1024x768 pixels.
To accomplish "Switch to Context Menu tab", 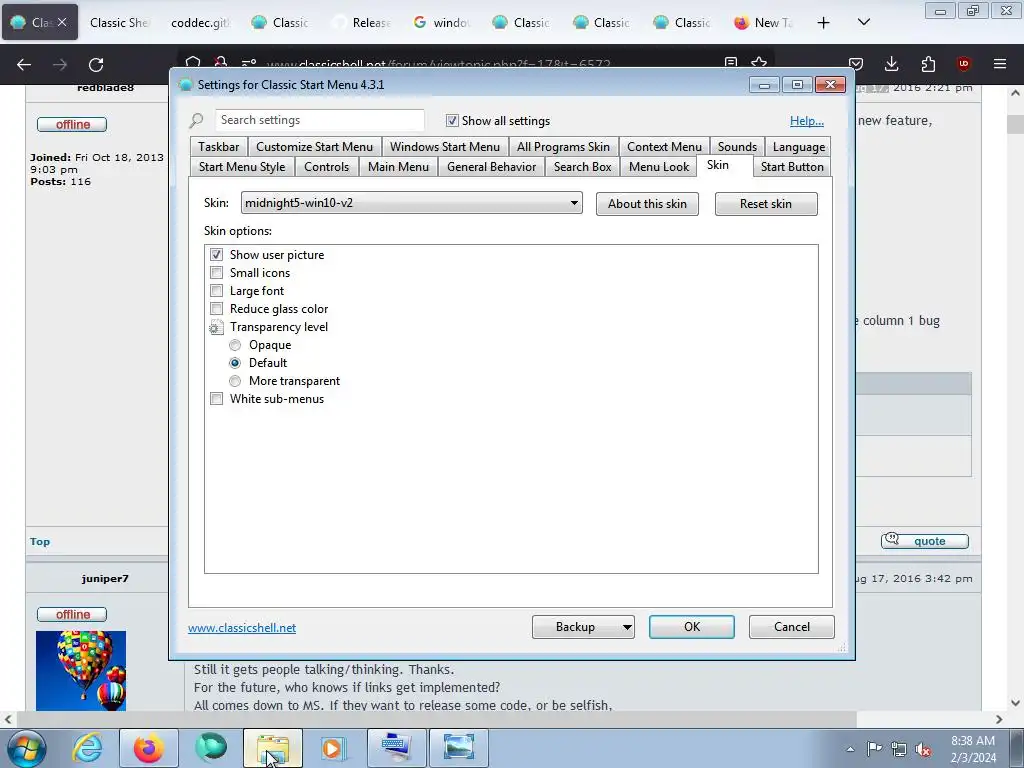I will pyautogui.click(x=664, y=147).
